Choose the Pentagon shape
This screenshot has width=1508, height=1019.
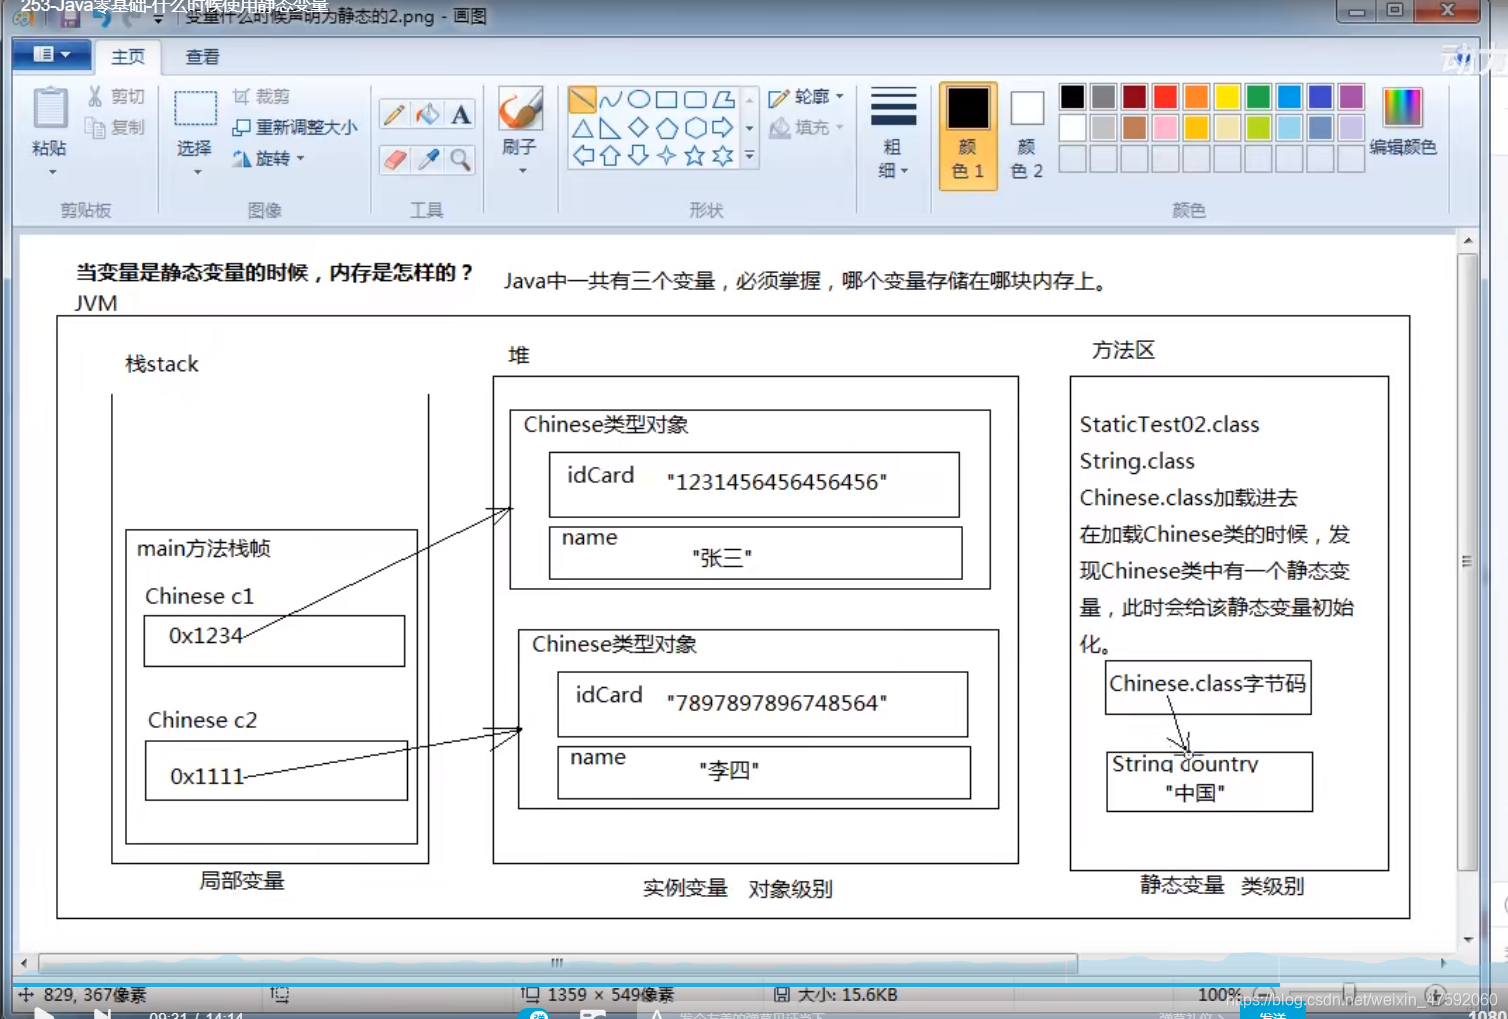pyautogui.click(x=666, y=128)
